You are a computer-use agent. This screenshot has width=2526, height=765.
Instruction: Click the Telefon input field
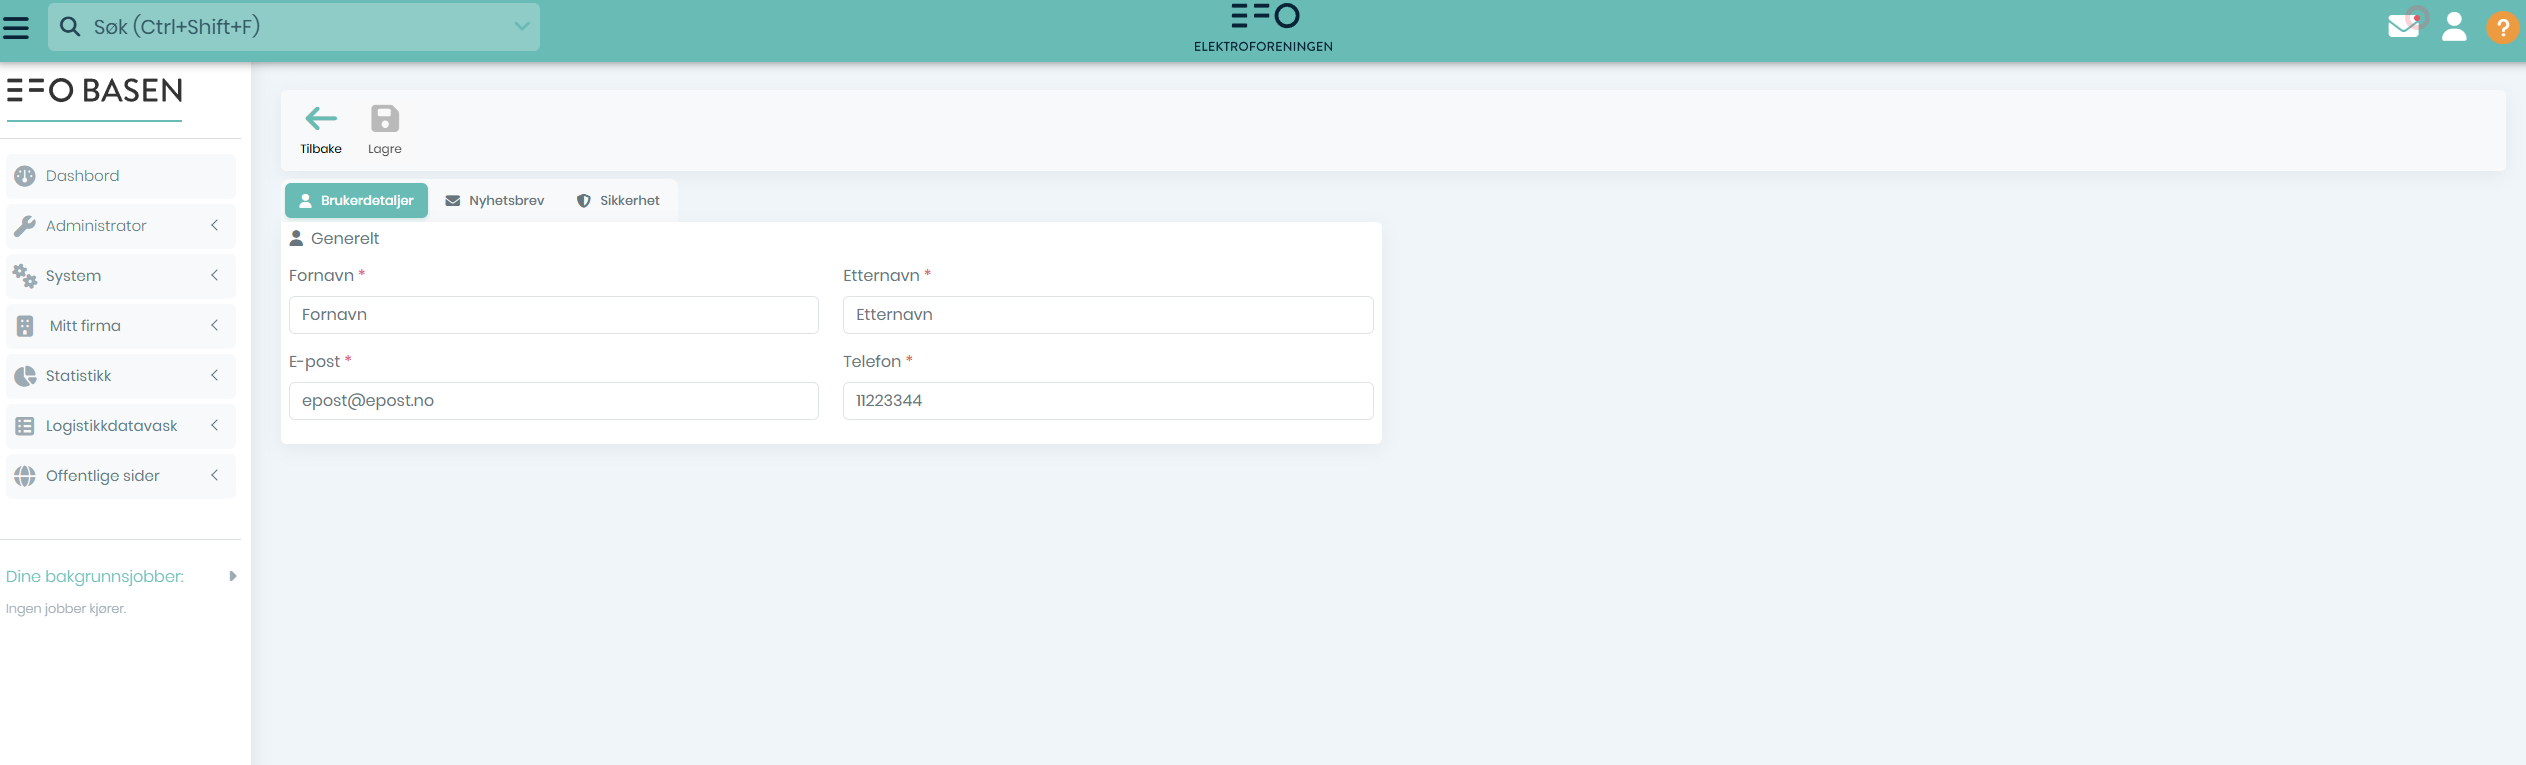[x=1107, y=401]
